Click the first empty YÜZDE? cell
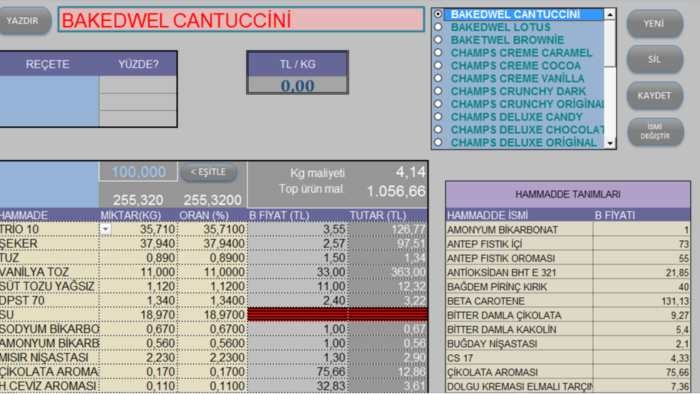This screenshot has height=394, width=700. click(138, 84)
